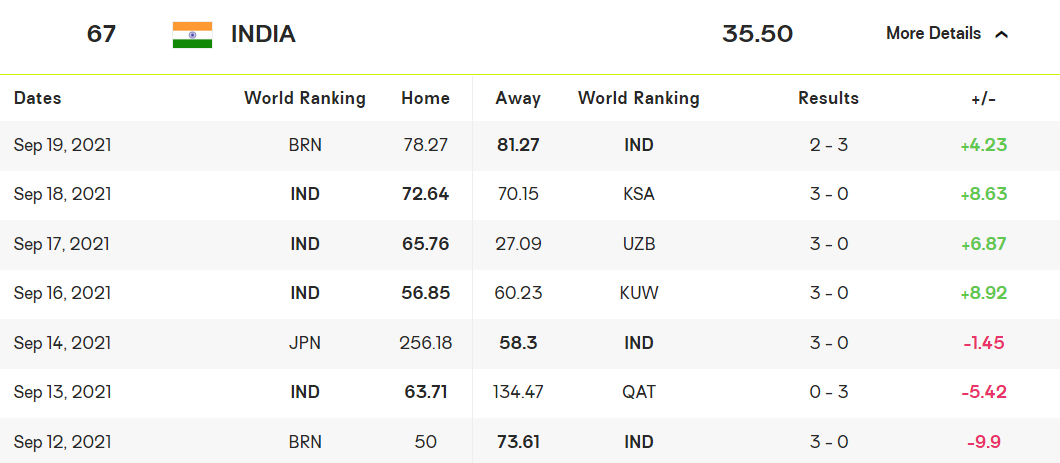Click the 2 - 3 match result
This screenshot has width=1060, height=463.
tap(828, 145)
